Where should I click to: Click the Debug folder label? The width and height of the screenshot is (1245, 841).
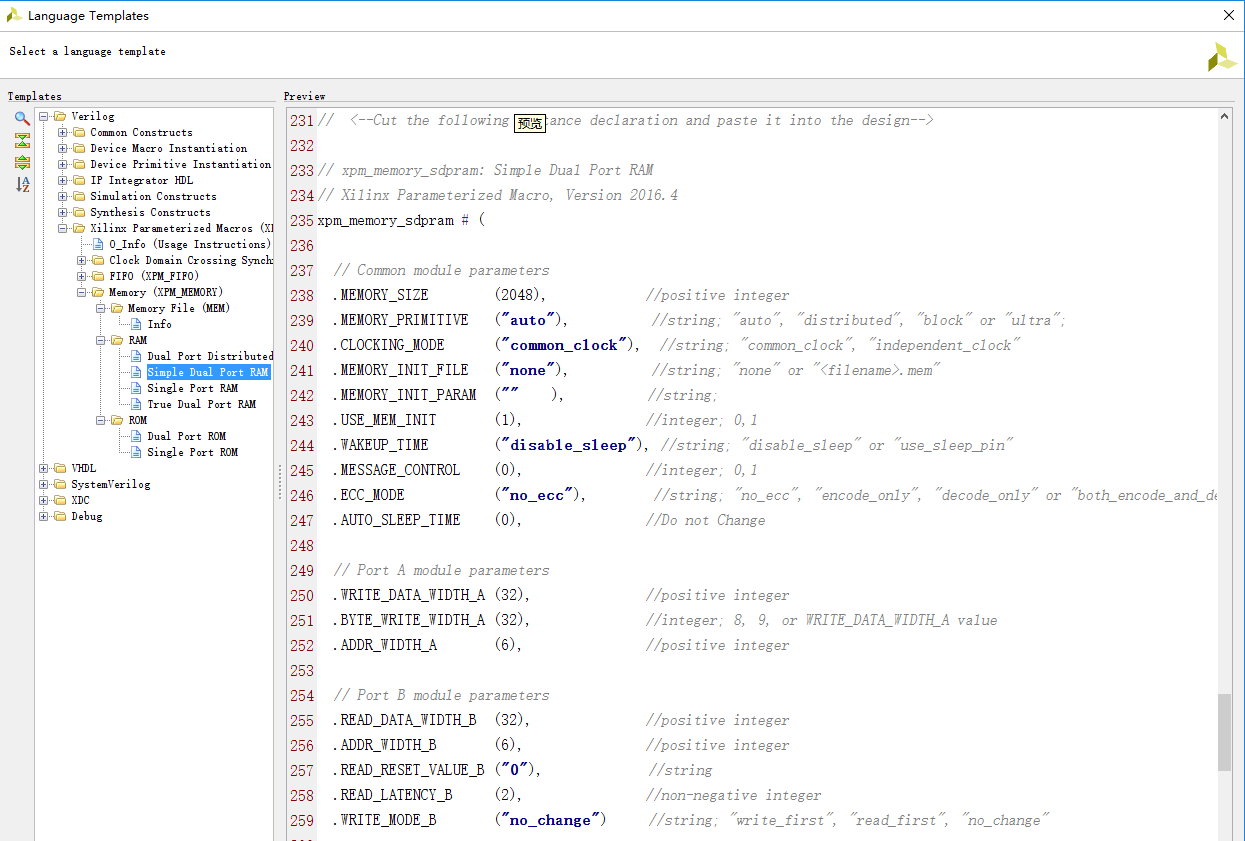(x=86, y=517)
